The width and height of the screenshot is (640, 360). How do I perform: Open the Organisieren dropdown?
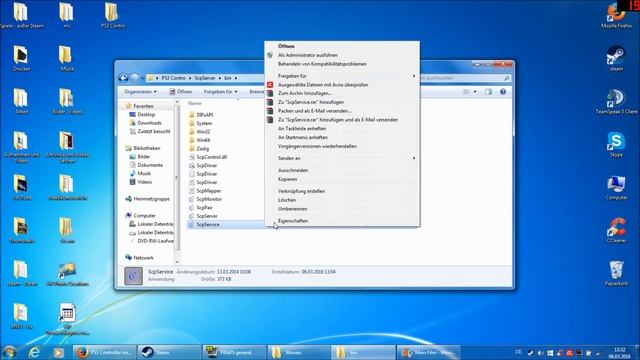point(140,92)
